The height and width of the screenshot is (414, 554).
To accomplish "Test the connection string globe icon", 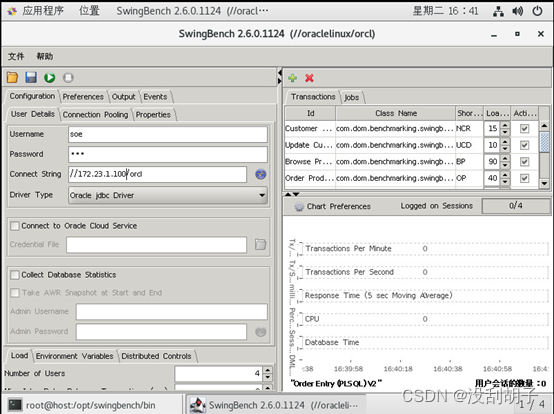I will click(x=261, y=174).
